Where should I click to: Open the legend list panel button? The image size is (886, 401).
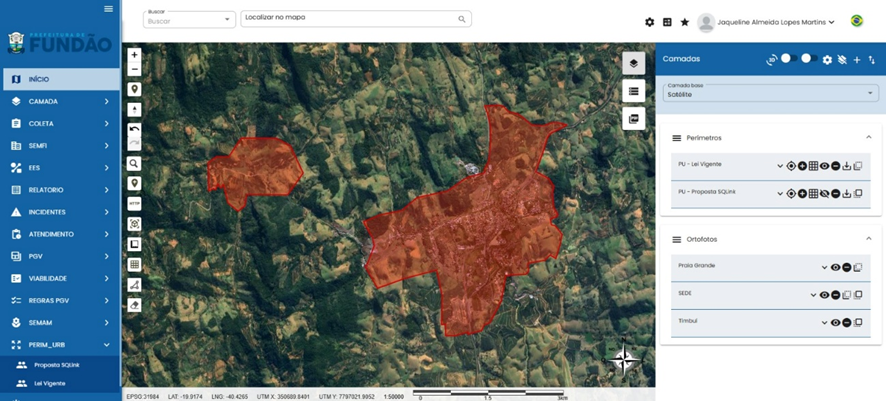[x=633, y=91]
